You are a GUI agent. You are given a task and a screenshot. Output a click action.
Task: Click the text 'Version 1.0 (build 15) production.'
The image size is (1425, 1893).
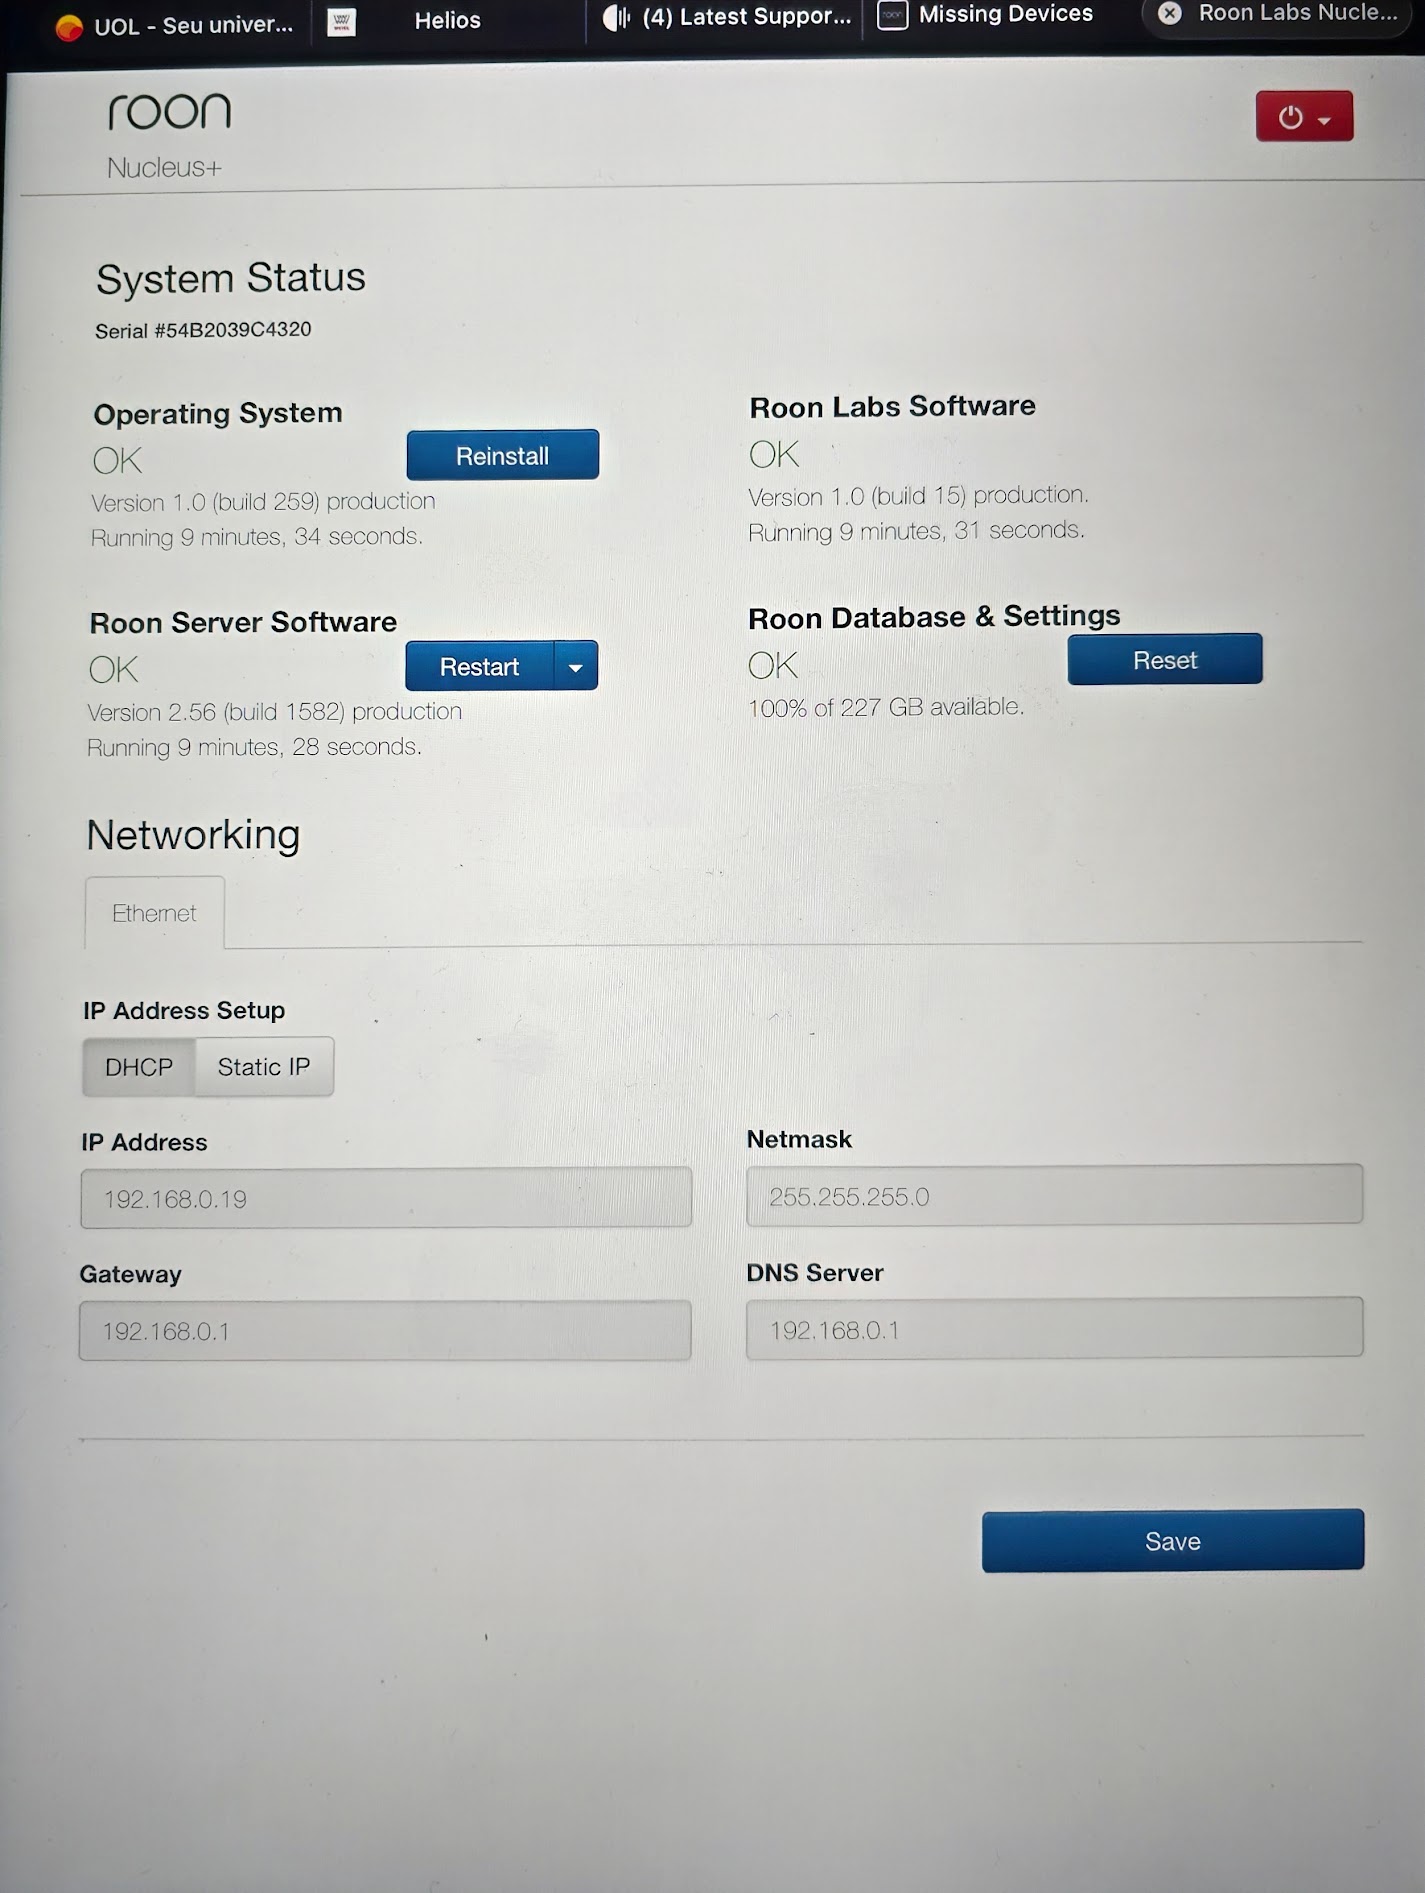(919, 495)
